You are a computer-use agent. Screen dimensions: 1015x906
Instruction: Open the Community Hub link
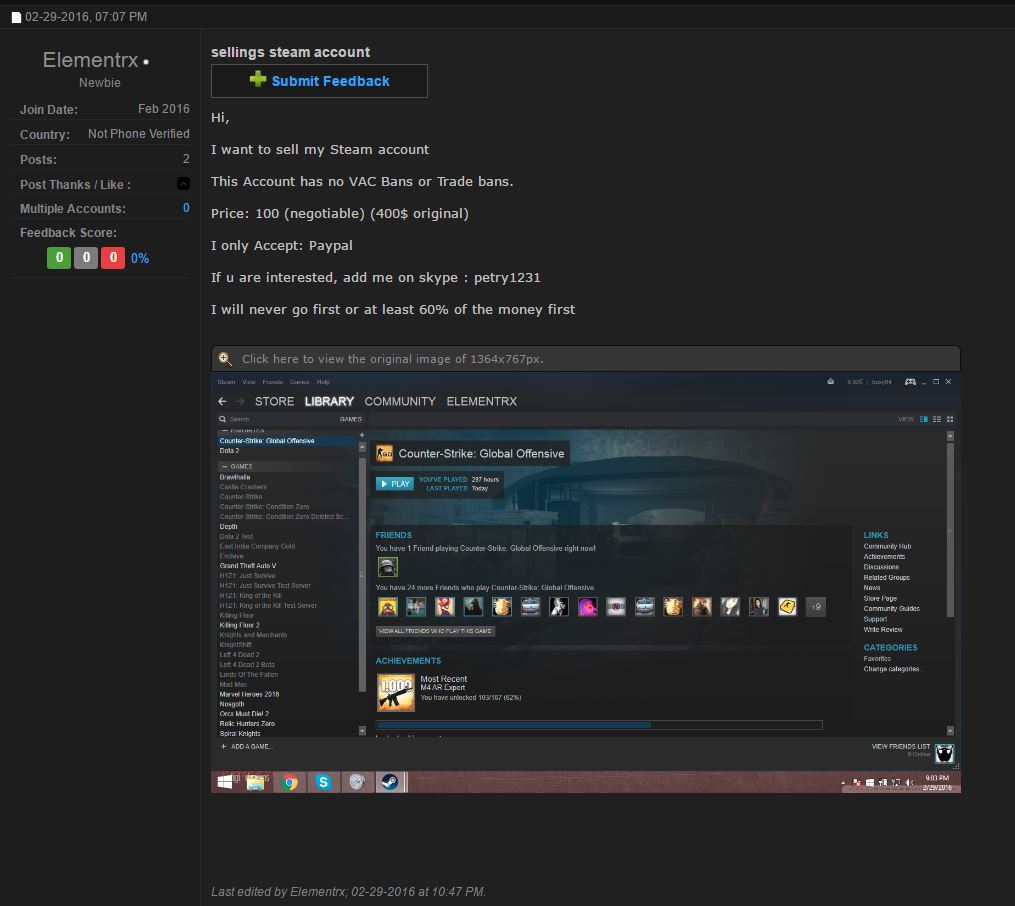coord(887,546)
